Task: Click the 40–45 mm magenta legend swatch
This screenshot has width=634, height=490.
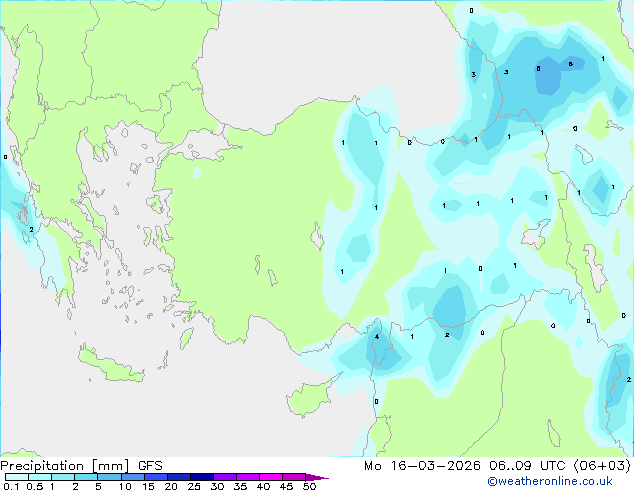Action: click(x=271, y=477)
